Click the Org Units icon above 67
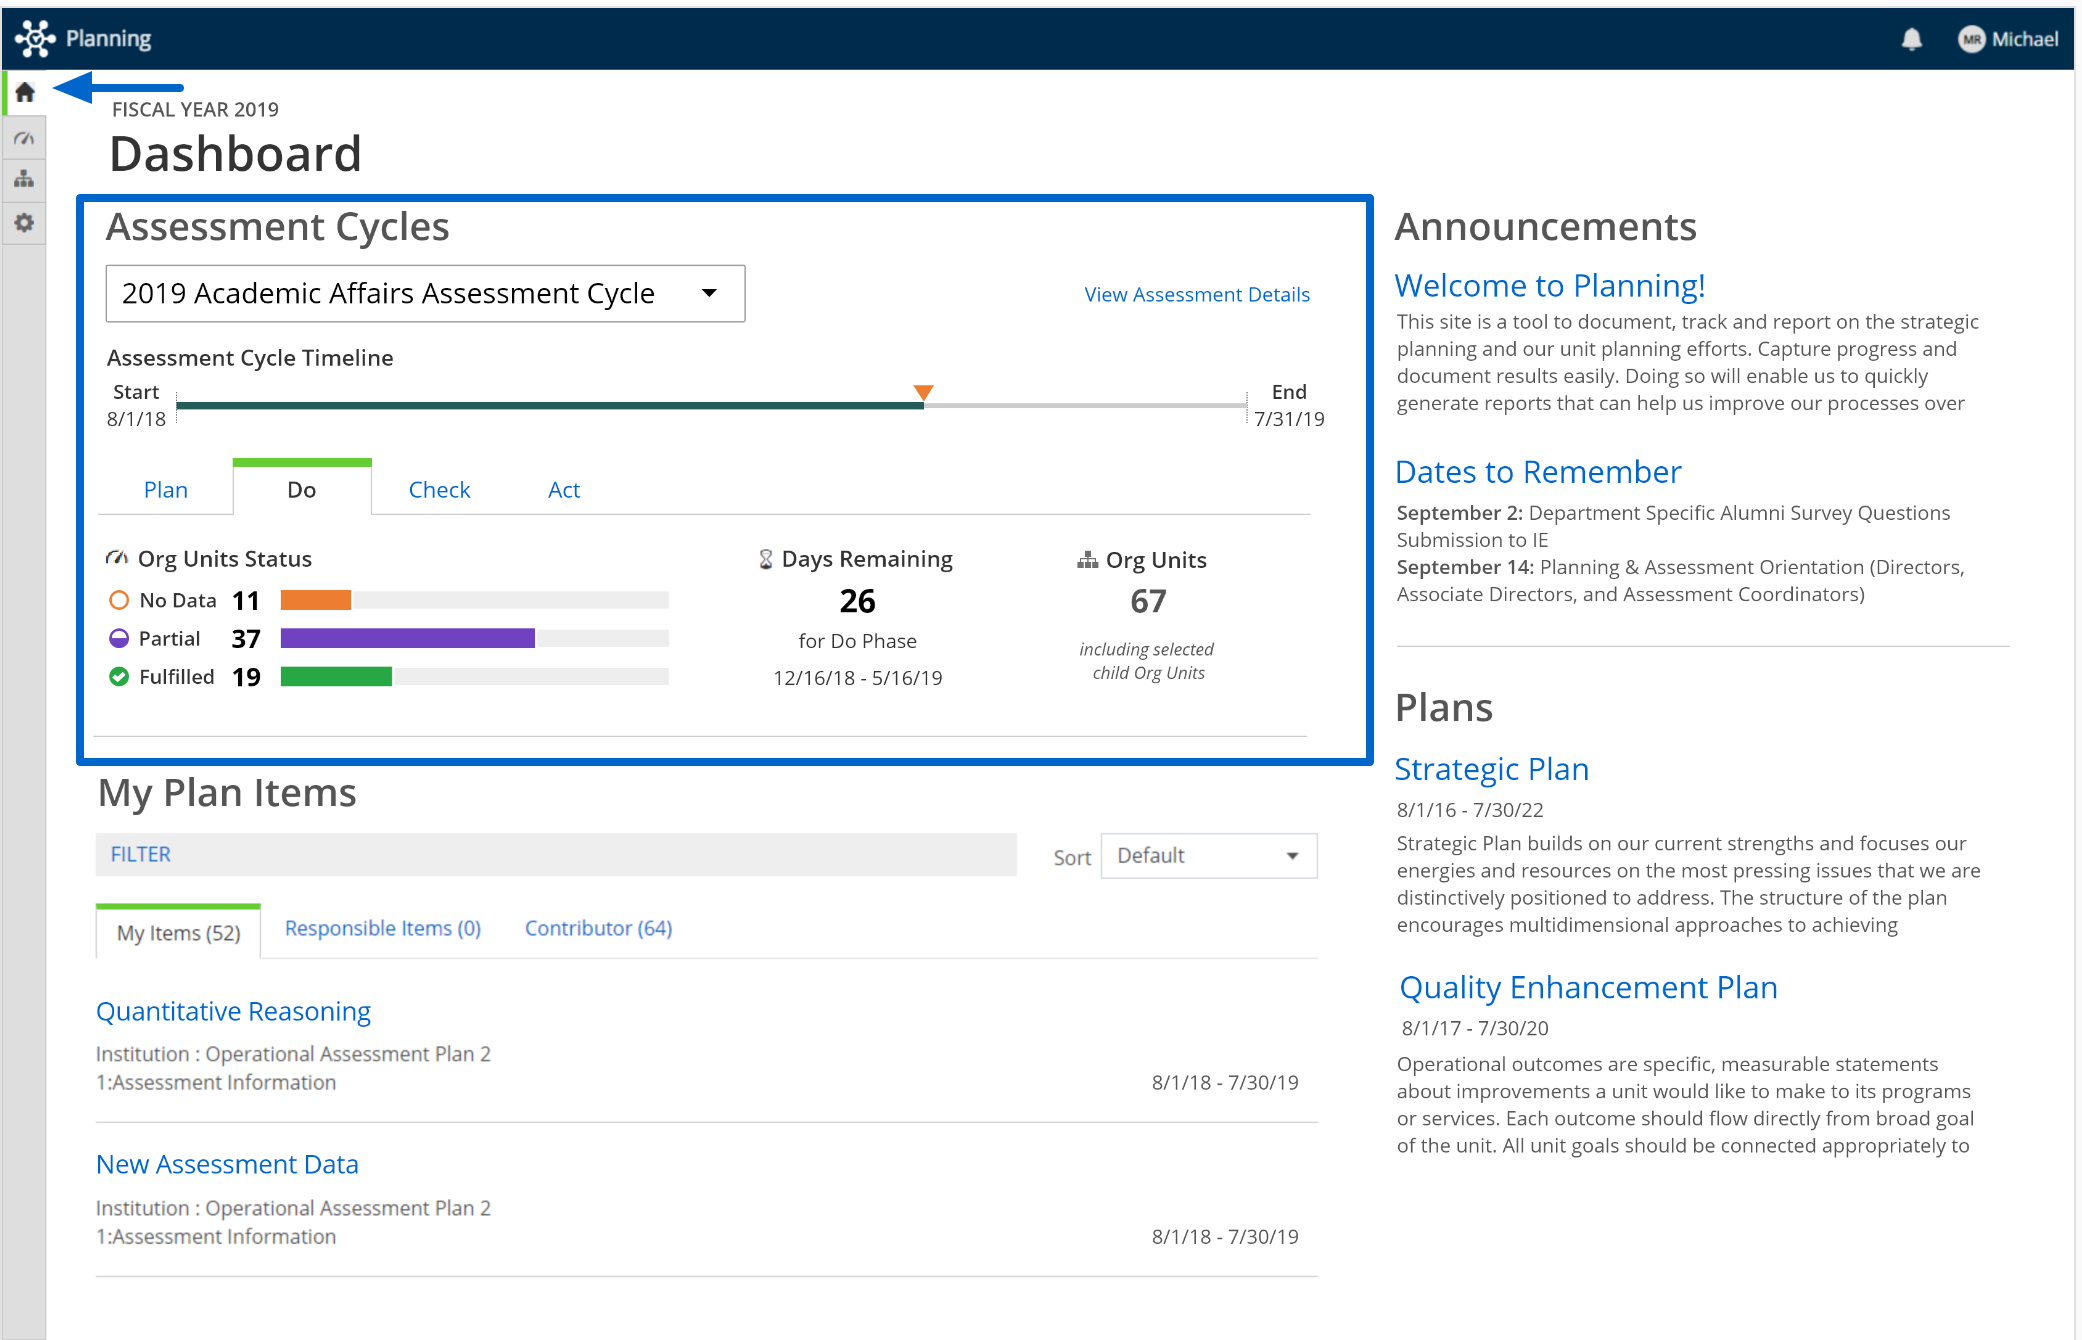 click(1088, 560)
